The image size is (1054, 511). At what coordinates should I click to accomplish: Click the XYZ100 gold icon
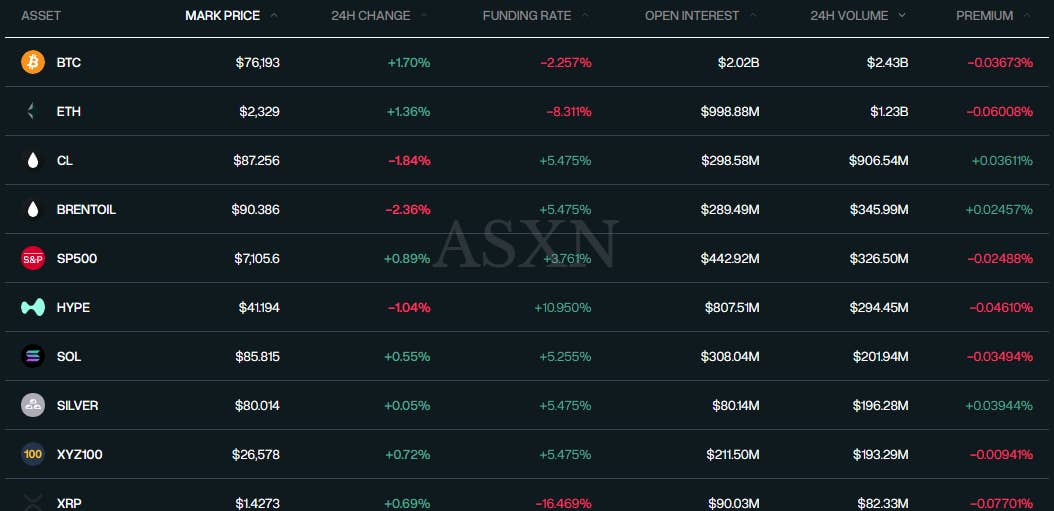33,454
